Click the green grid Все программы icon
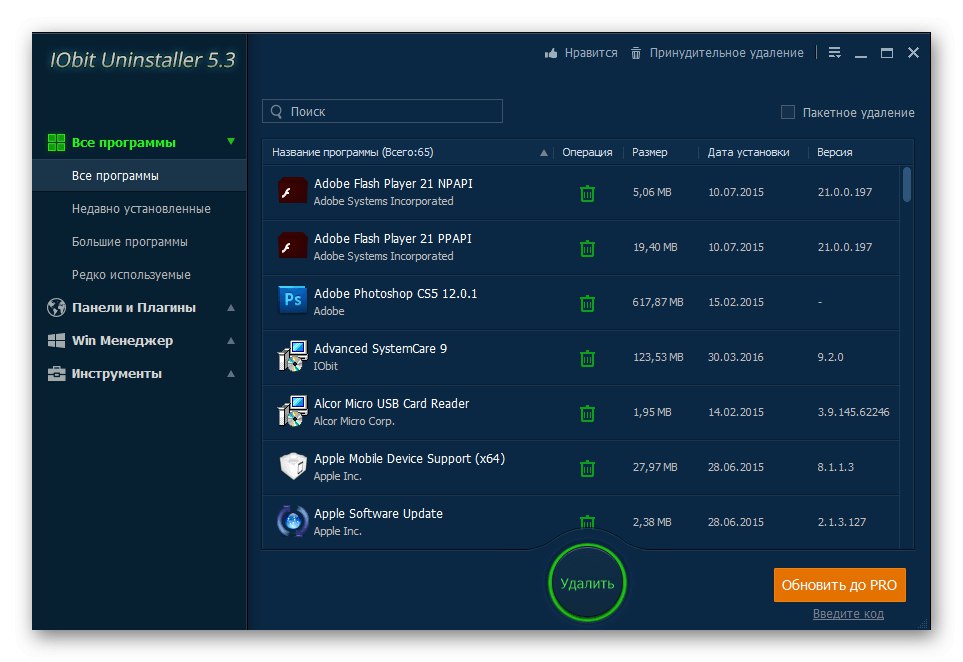This screenshot has width=963, height=662. (x=56, y=142)
